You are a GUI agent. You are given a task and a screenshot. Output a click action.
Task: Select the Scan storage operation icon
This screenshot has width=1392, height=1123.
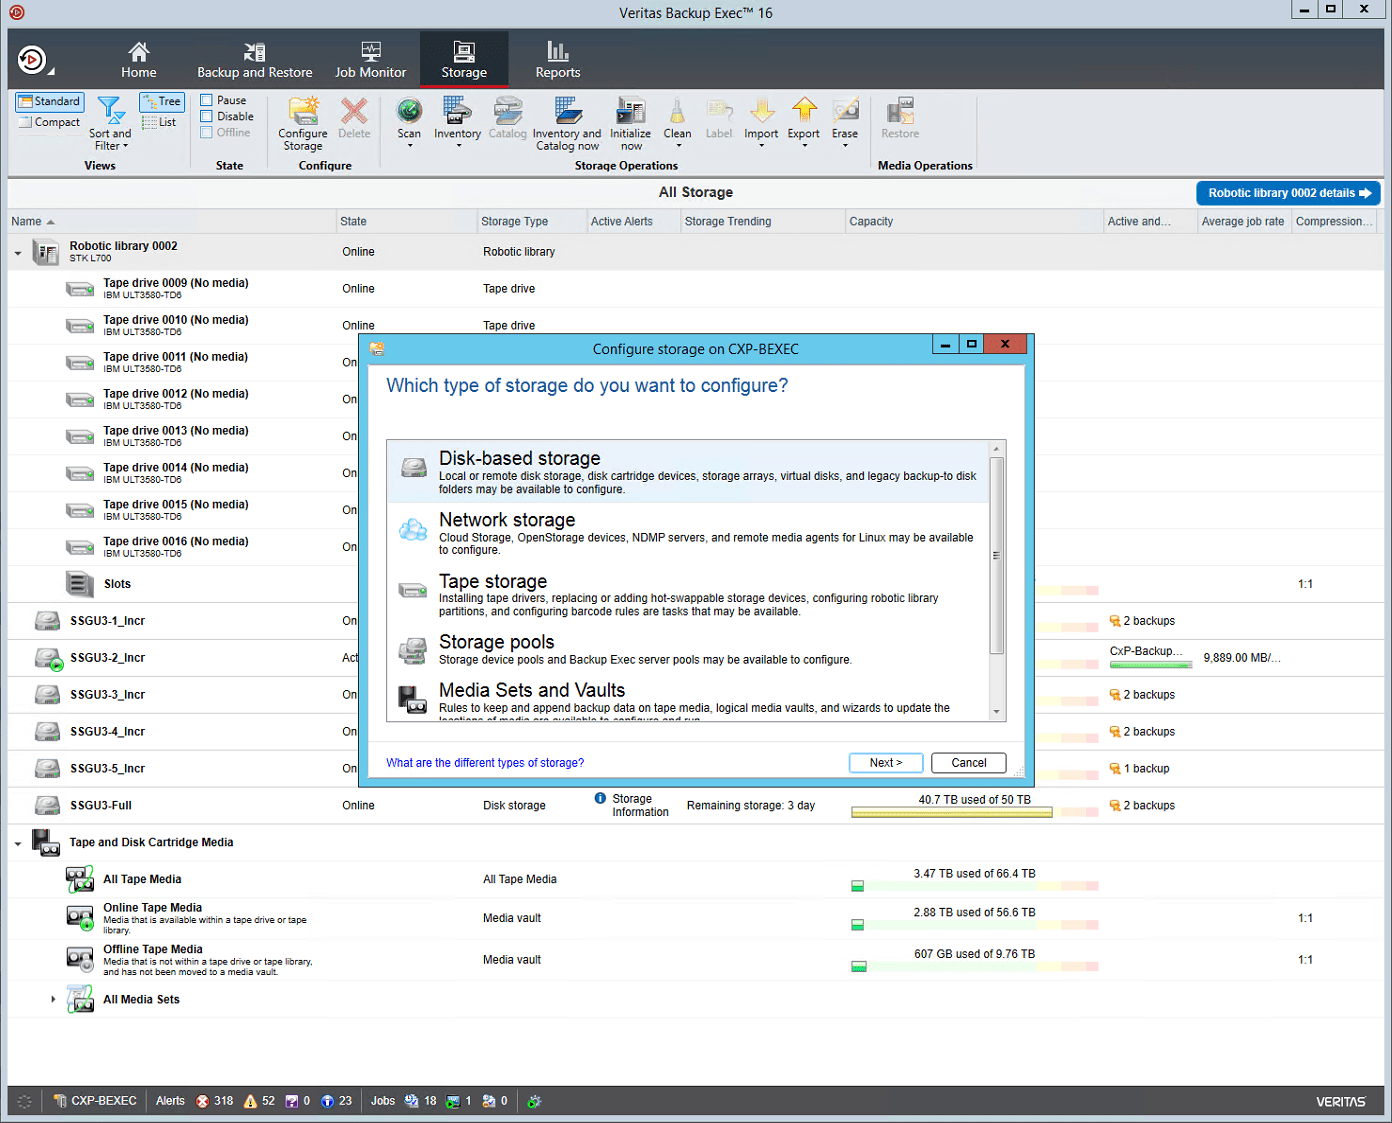point(408,120)
